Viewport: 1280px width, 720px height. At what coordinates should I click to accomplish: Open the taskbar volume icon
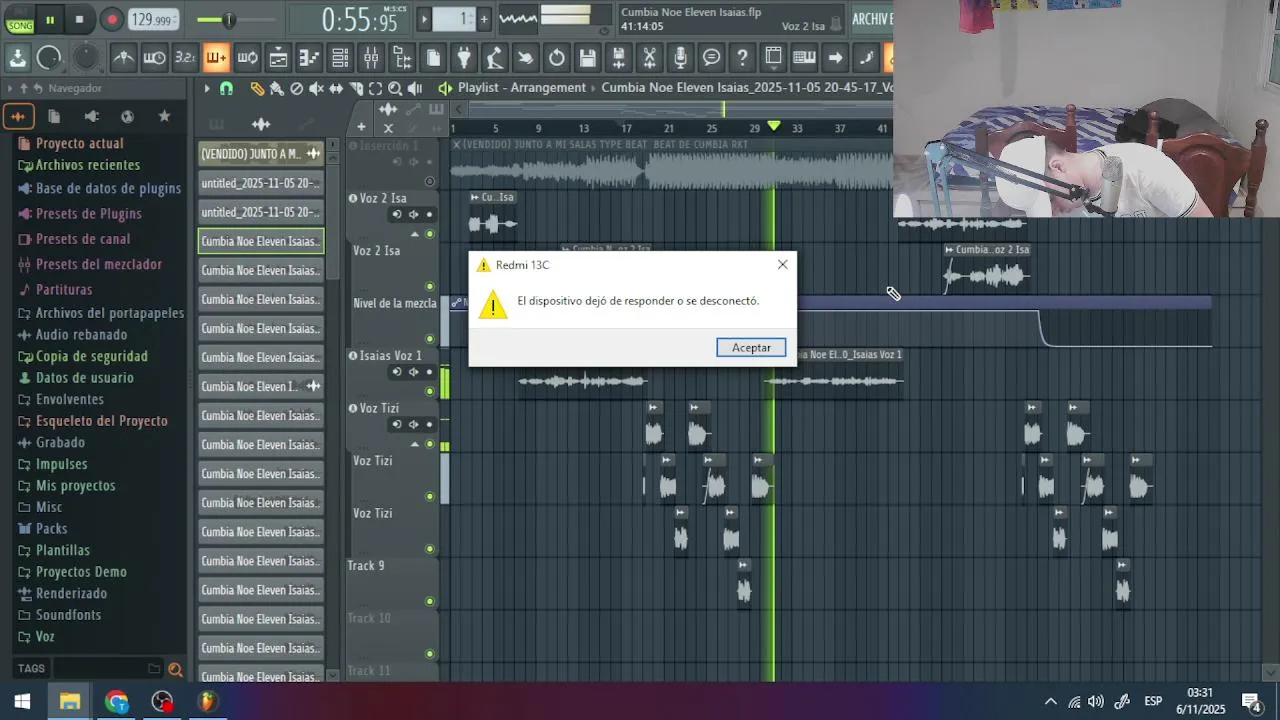tap(1096, 702)
